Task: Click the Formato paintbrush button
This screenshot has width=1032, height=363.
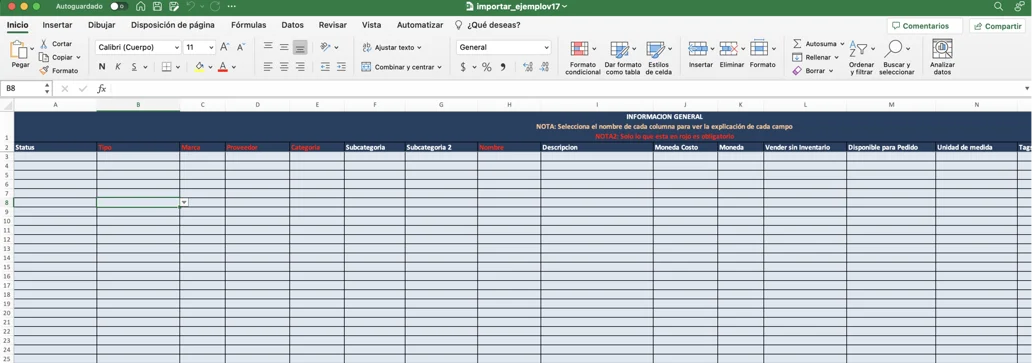Action: (58, 70)
